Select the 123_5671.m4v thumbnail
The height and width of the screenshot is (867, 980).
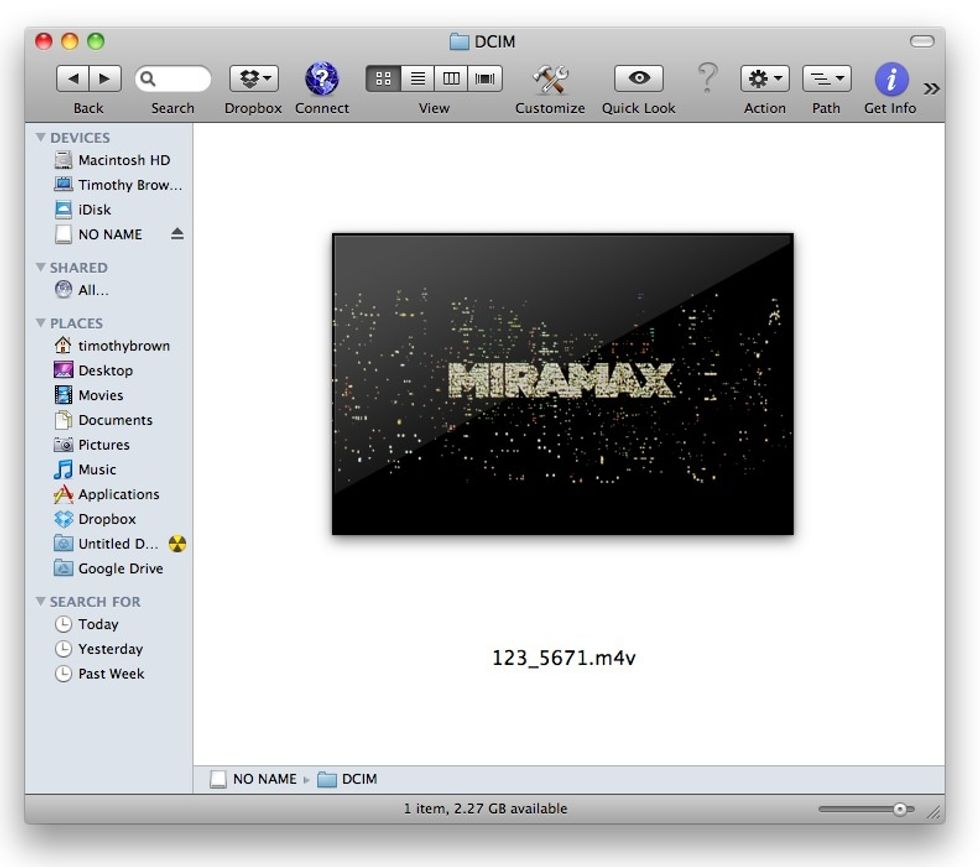pos(562,383)
